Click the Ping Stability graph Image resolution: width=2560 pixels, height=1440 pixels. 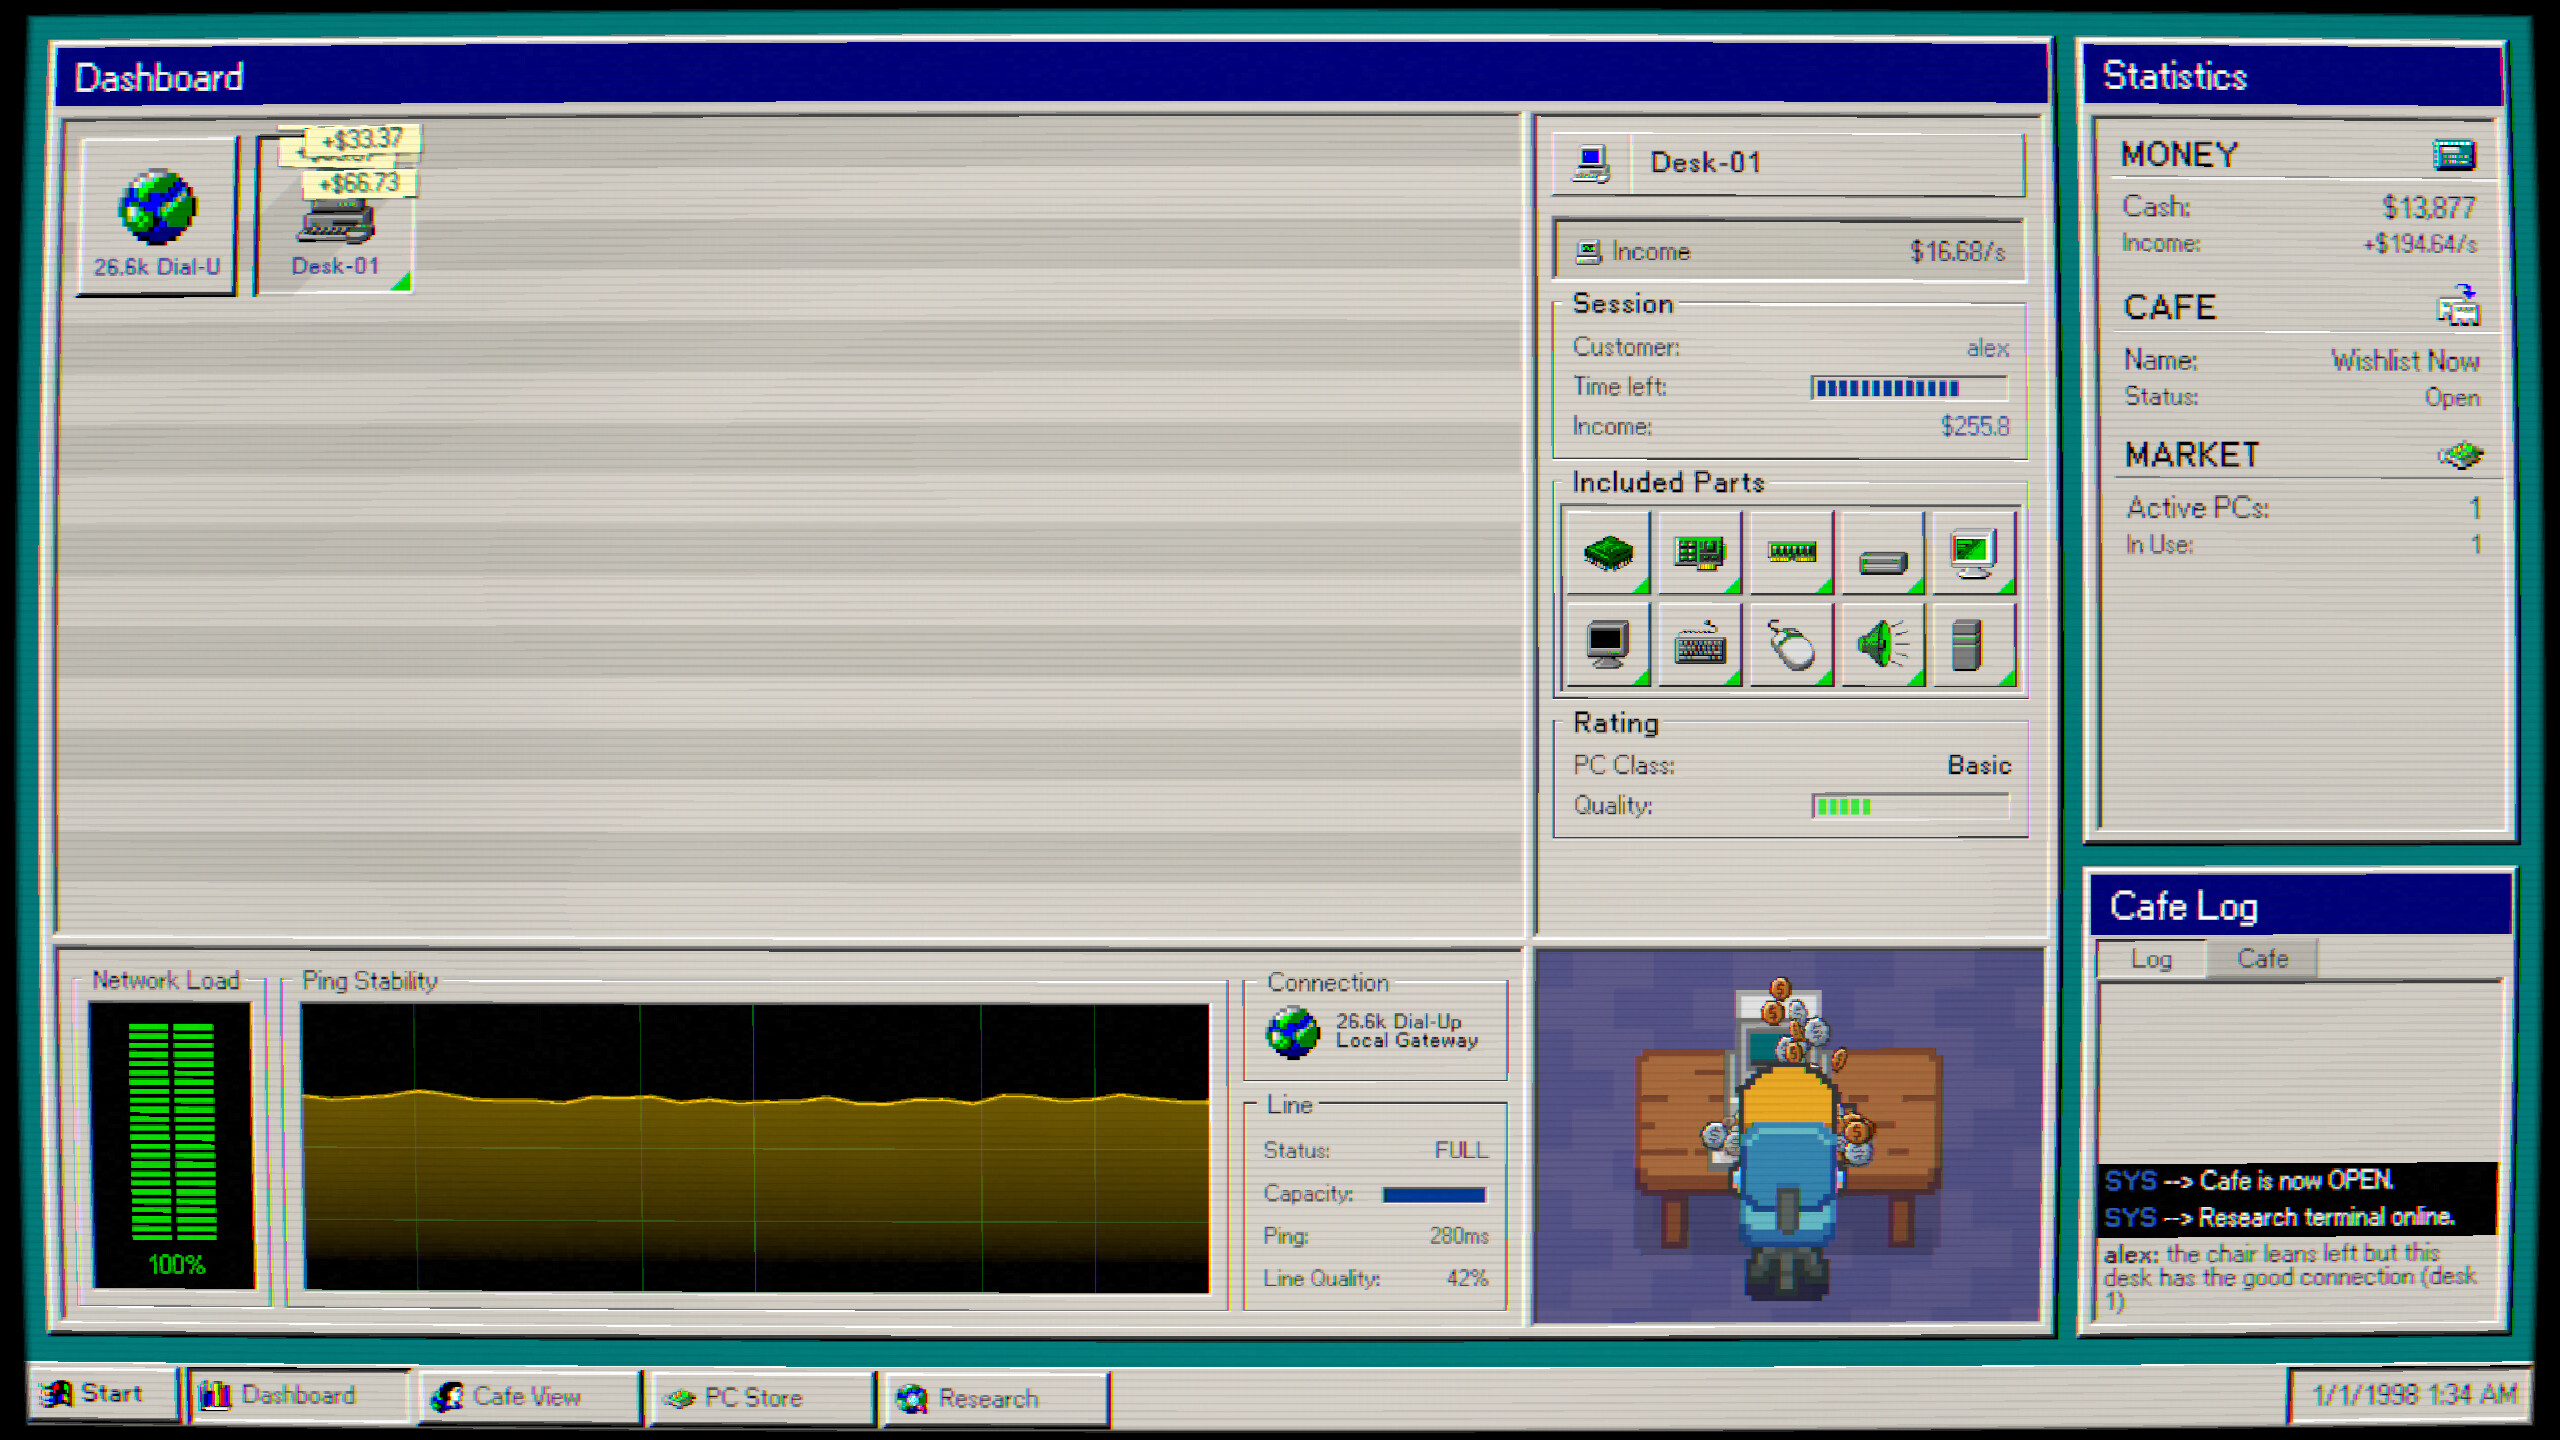pos(756,1148)
